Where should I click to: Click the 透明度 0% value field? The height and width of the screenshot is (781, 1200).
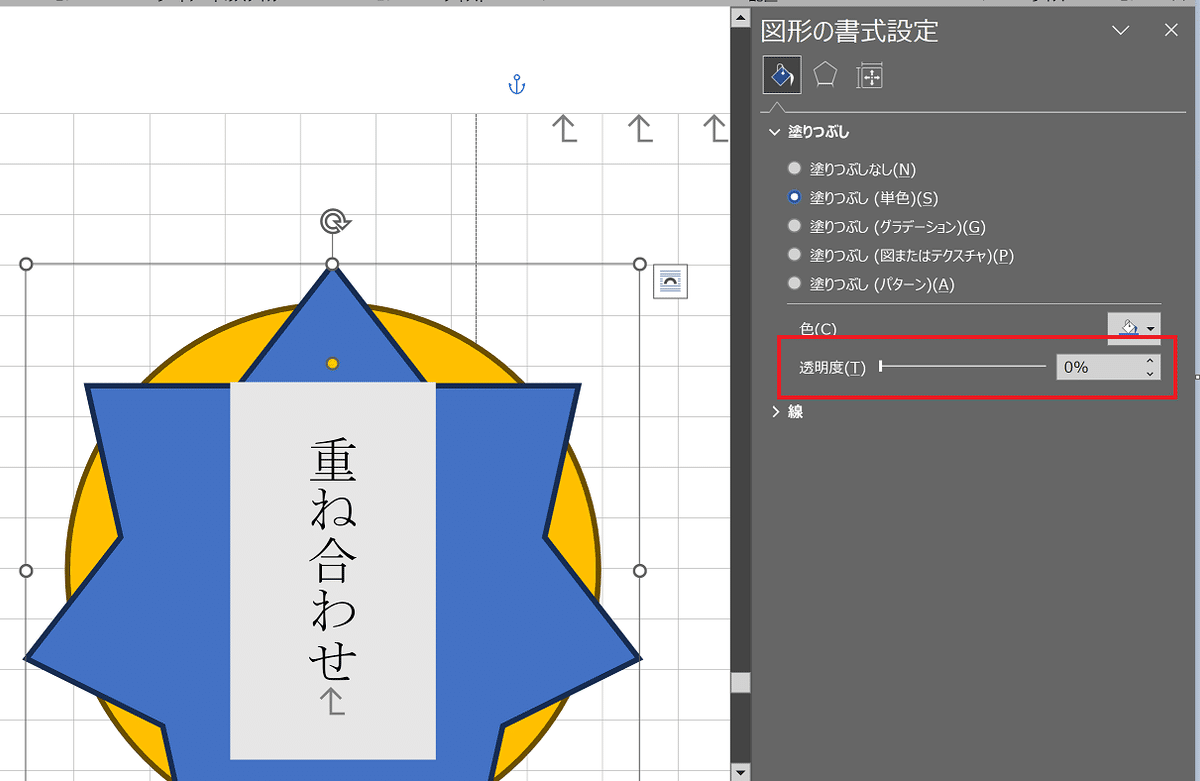tap(1098, 367)
